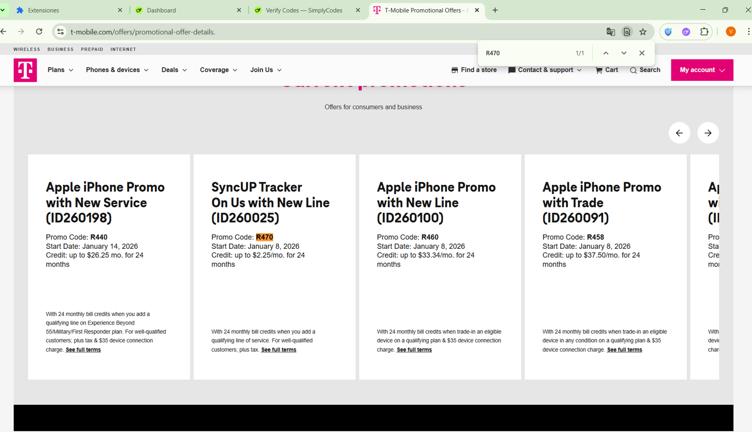Open See full terms for SyncUP Tracker
752x432 pixels.
point(279,350)
